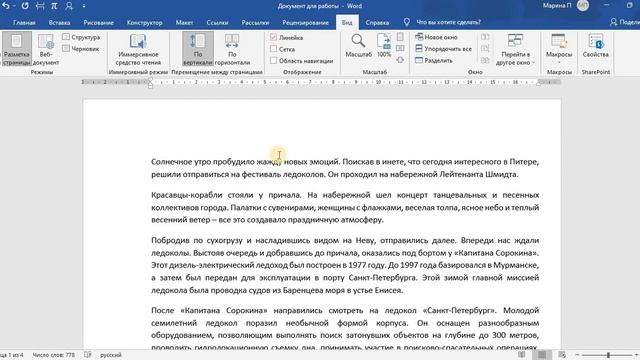The width and height of the screenshot is (640, 360).
Task: Select По вертикали page movement
Action: (x=198, y=49)
